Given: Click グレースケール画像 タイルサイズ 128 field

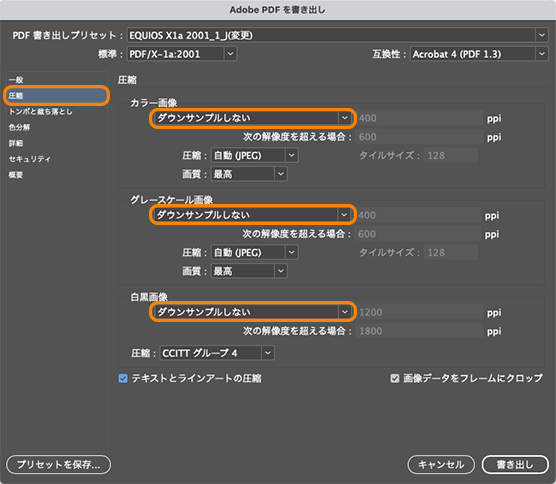Looking at the screenshot, I should click(451, 252).
